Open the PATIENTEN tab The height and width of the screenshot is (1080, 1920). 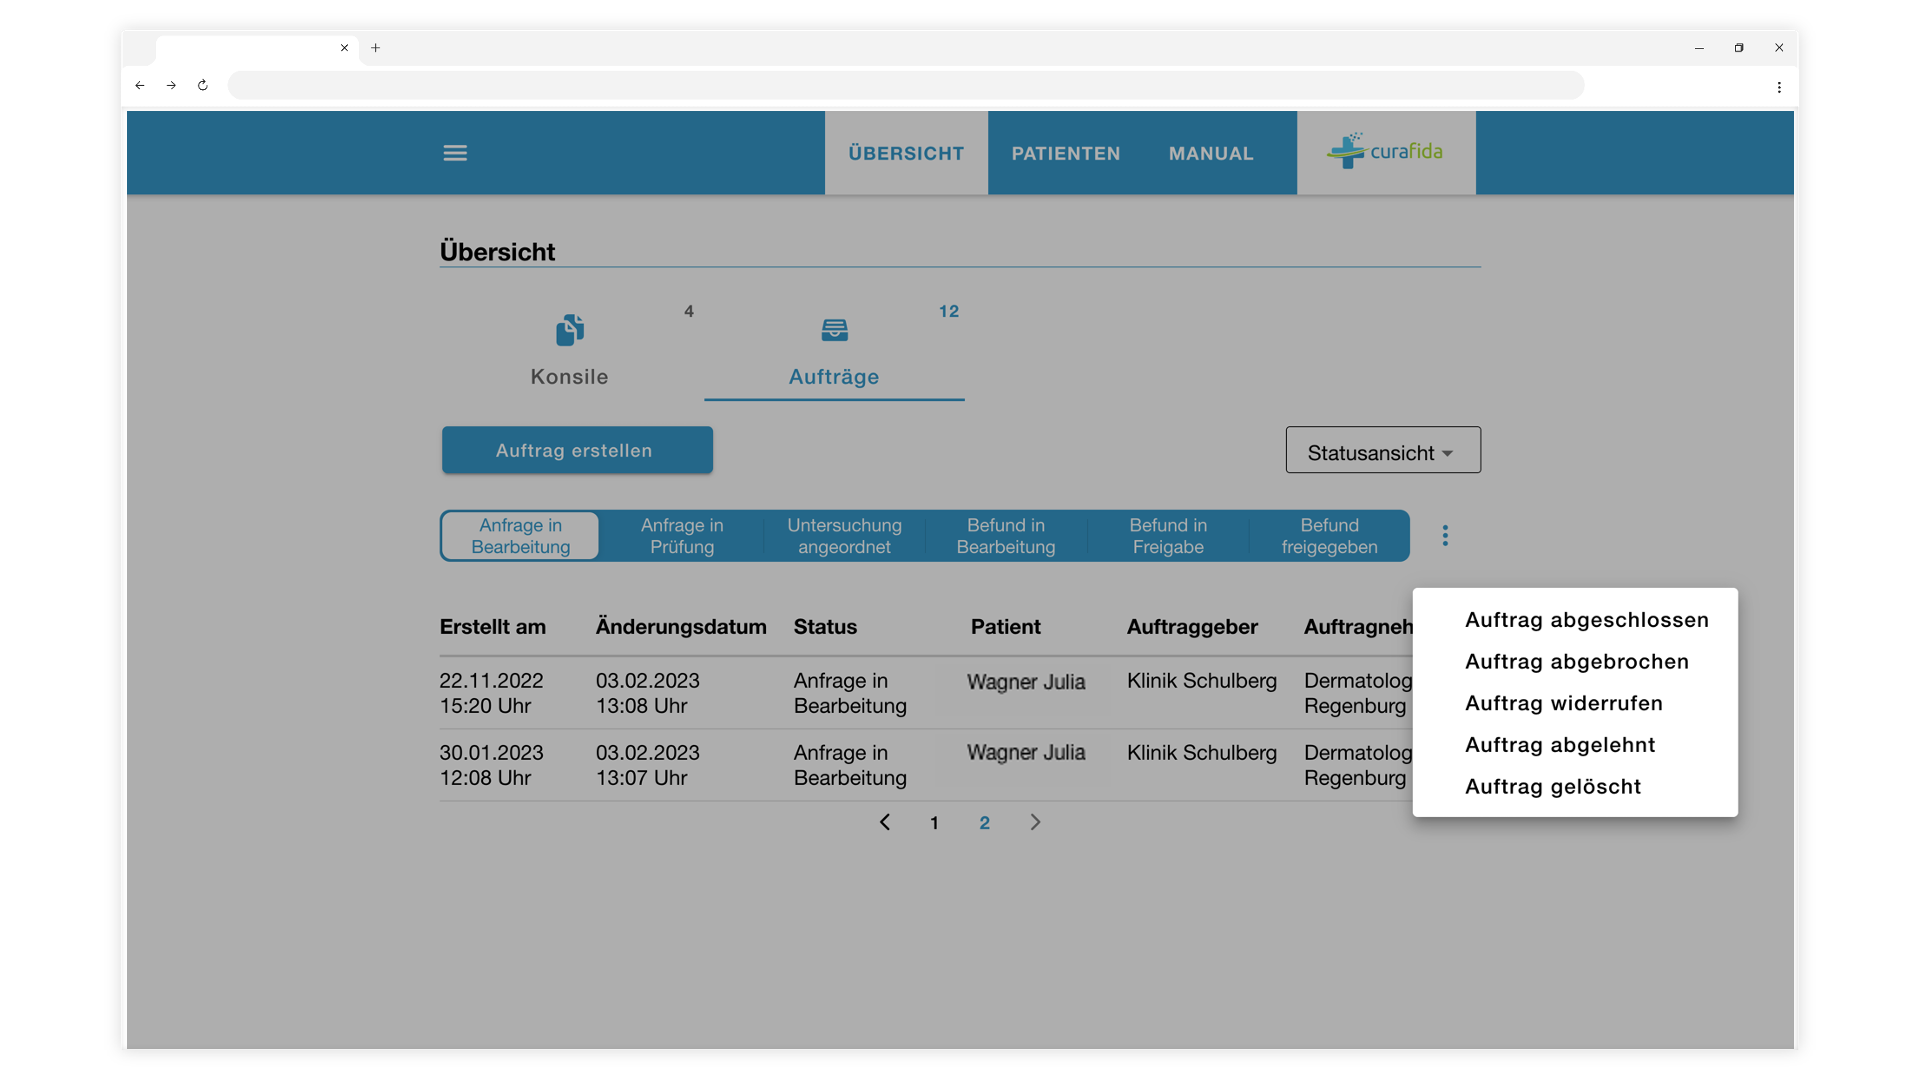pos(1066,153)
